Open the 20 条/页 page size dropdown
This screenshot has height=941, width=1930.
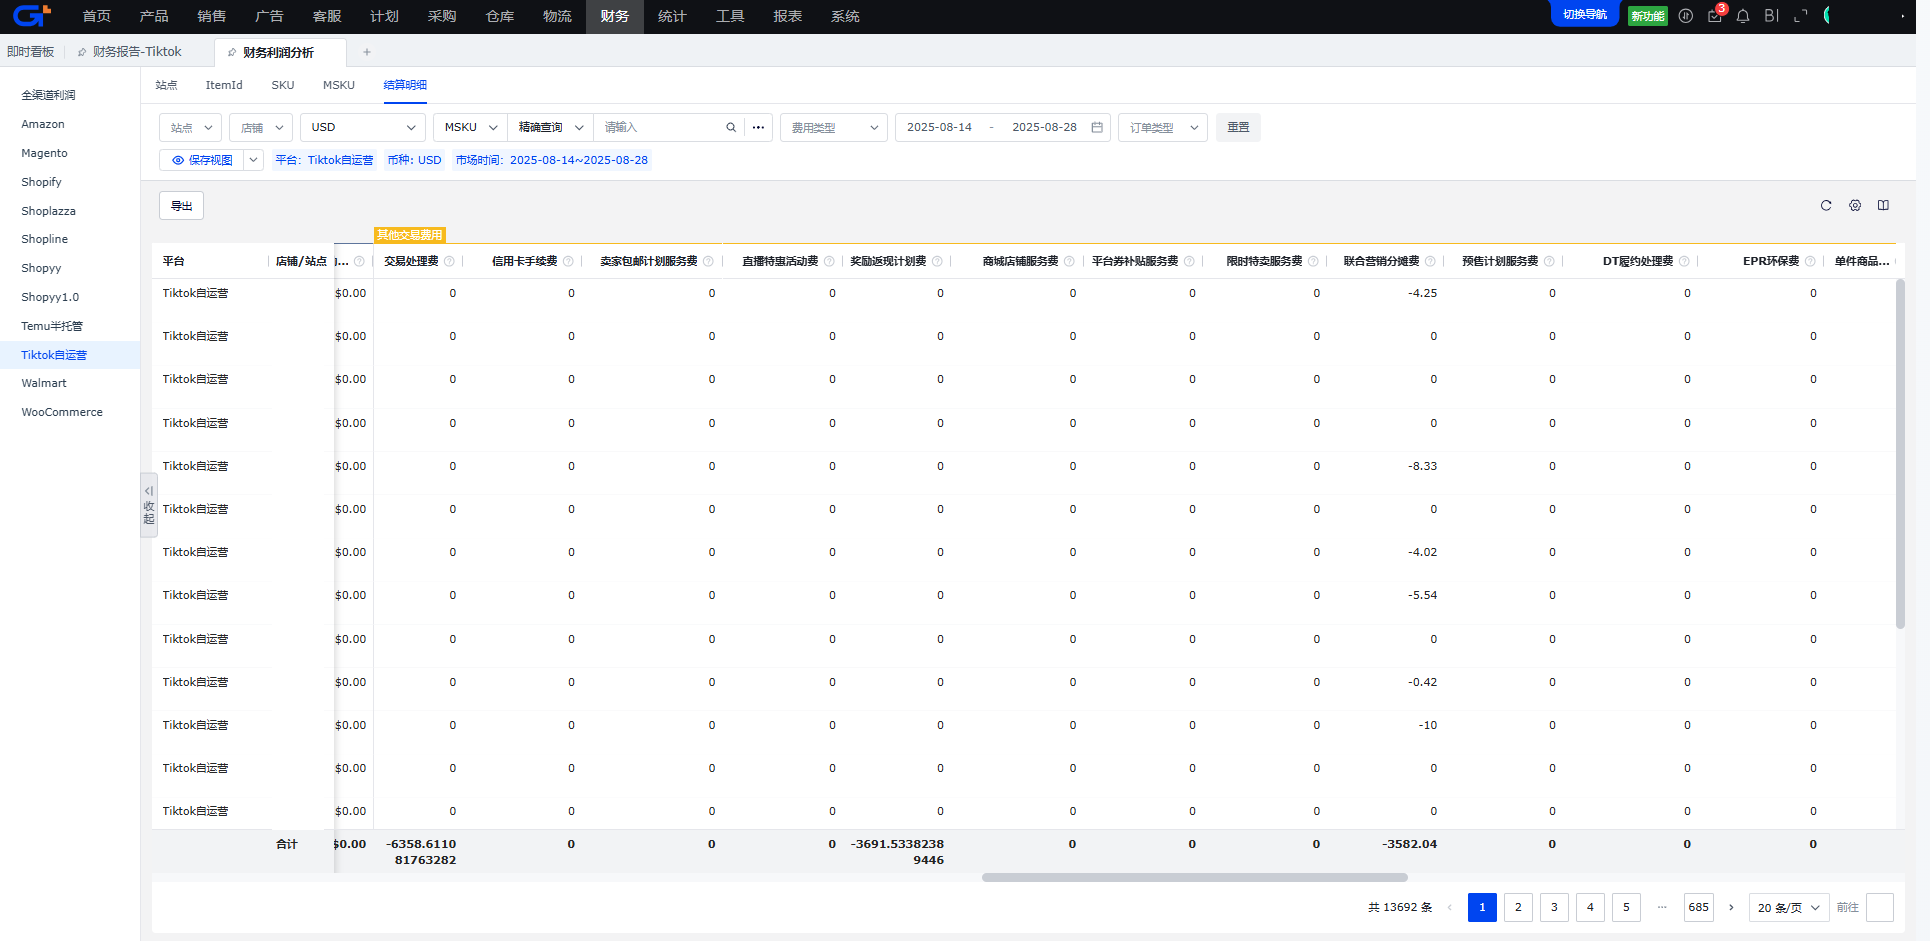tap(1789, 907)
